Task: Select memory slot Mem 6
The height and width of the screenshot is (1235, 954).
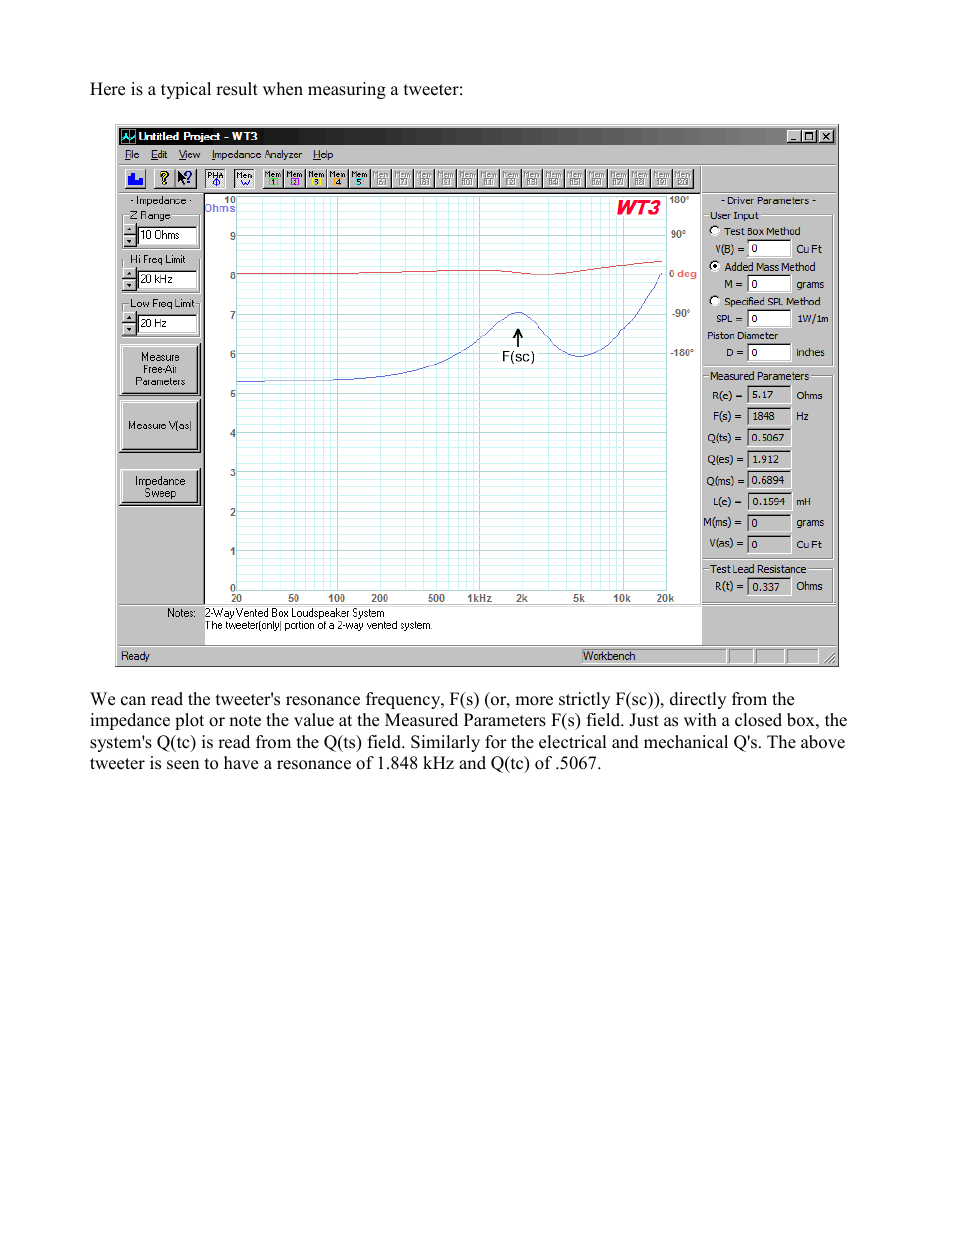Action: point(382,178)
